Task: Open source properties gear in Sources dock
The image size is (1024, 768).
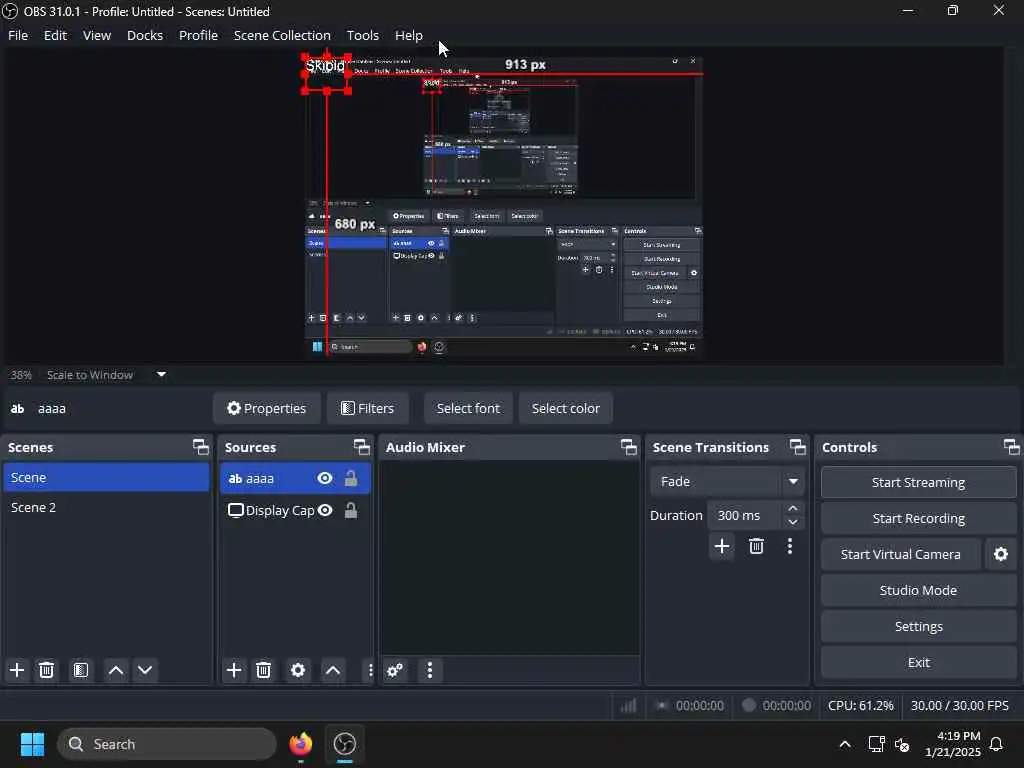Action: point(298,670)
